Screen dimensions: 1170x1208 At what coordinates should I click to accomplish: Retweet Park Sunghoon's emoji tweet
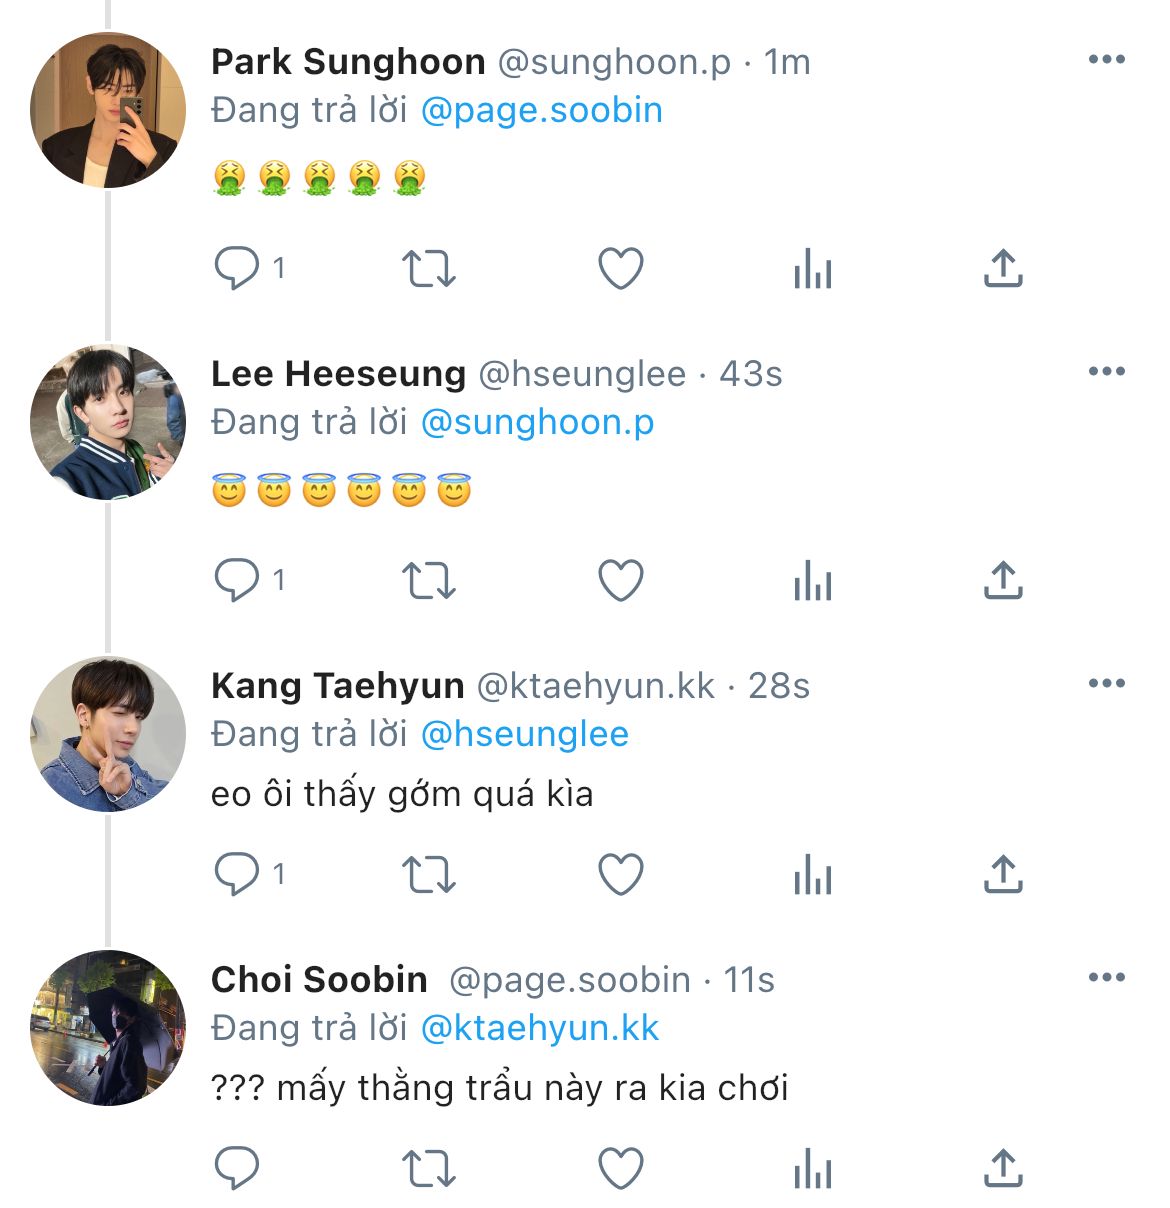click(x=428, y=268)
